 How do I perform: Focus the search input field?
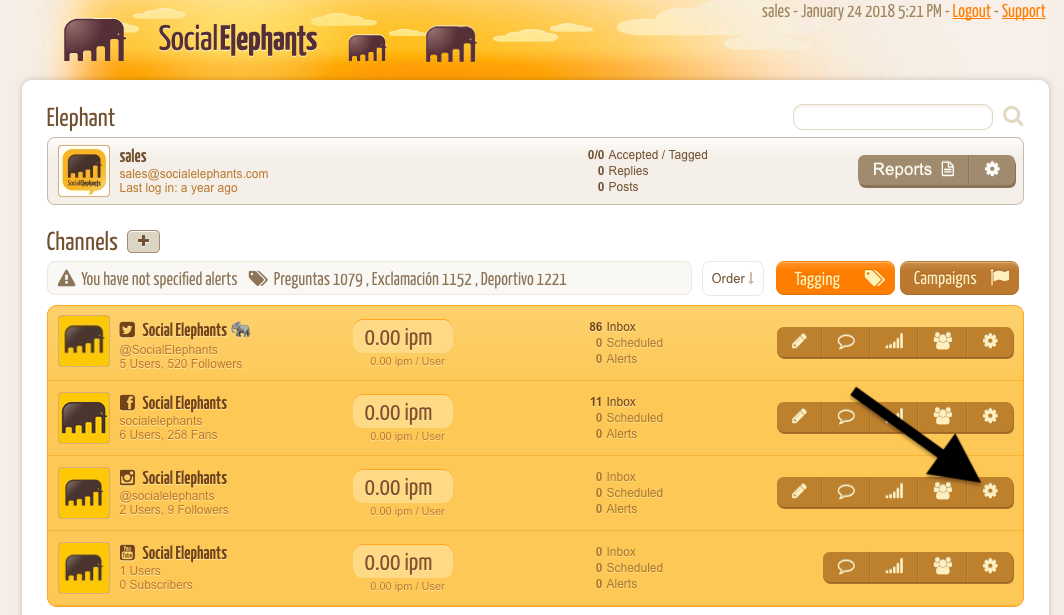pos(892,117)
